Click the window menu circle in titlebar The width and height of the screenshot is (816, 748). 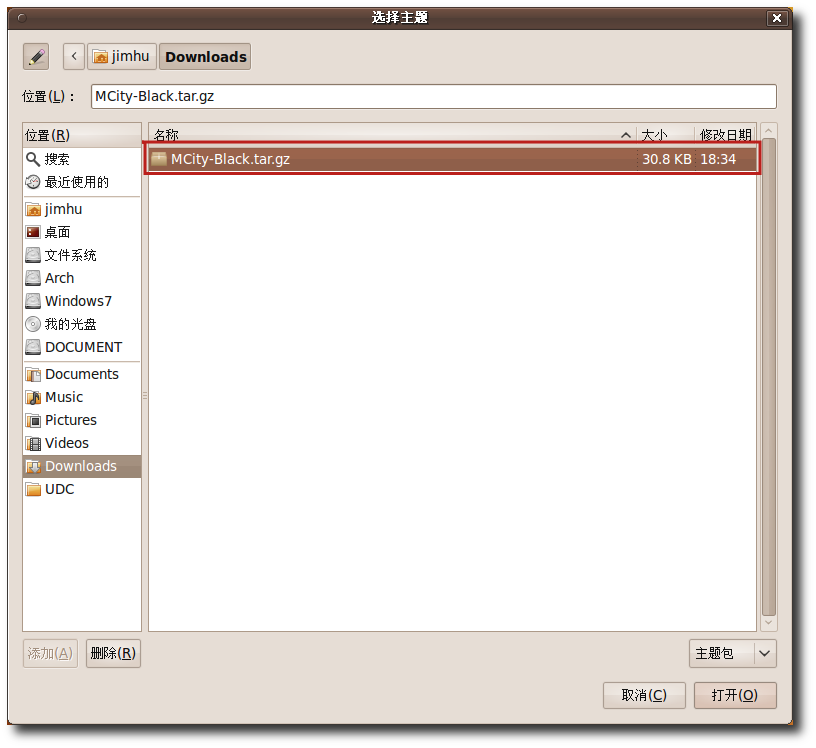tap(22, 18)
